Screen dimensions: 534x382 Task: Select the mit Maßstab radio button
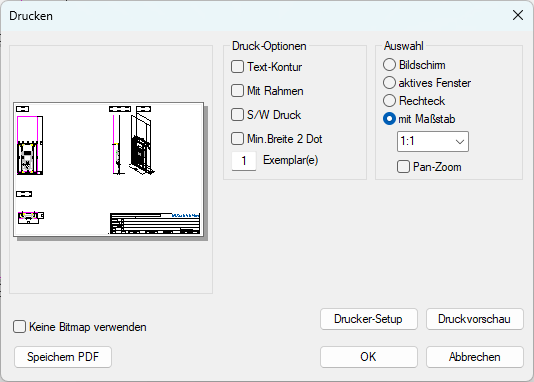389,119
